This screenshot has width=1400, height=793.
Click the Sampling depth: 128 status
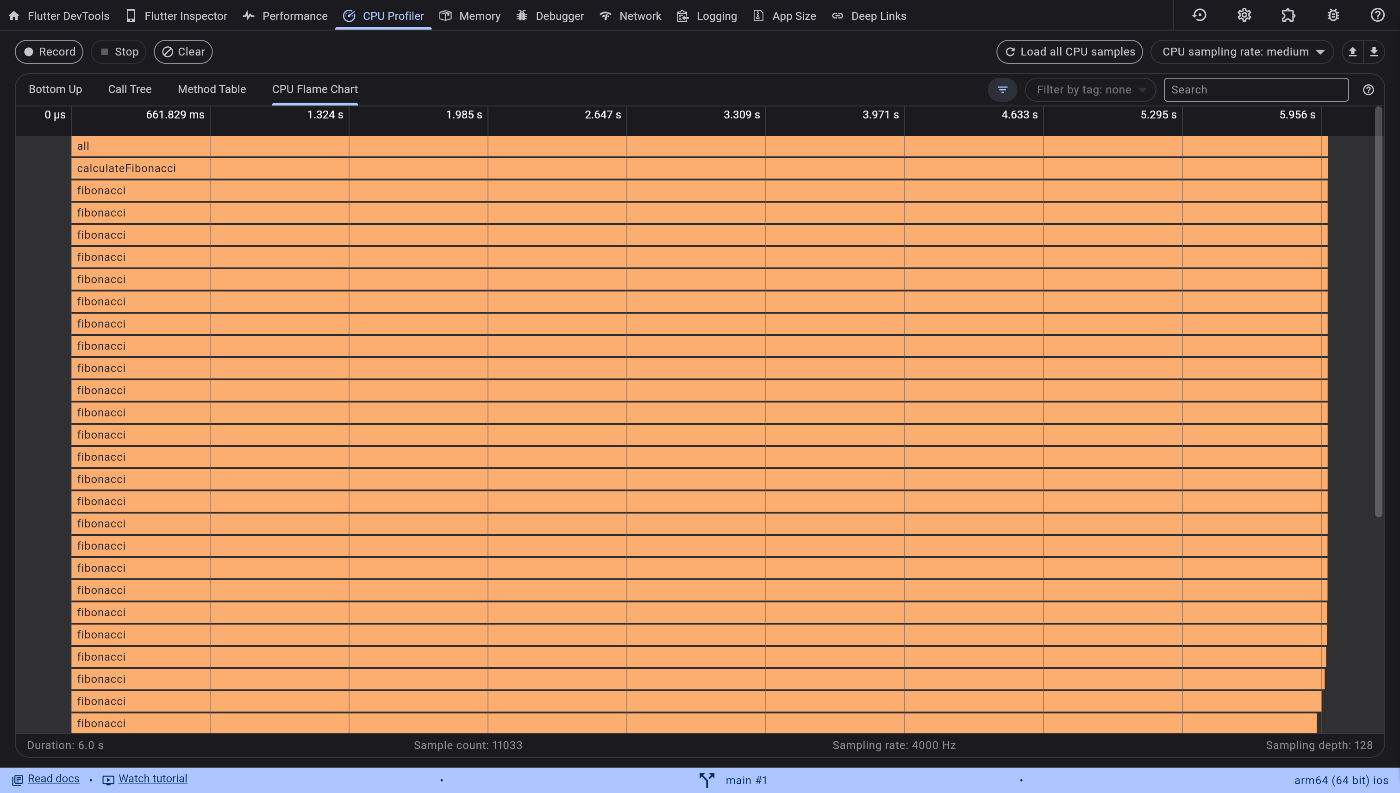pos(1319,745)
